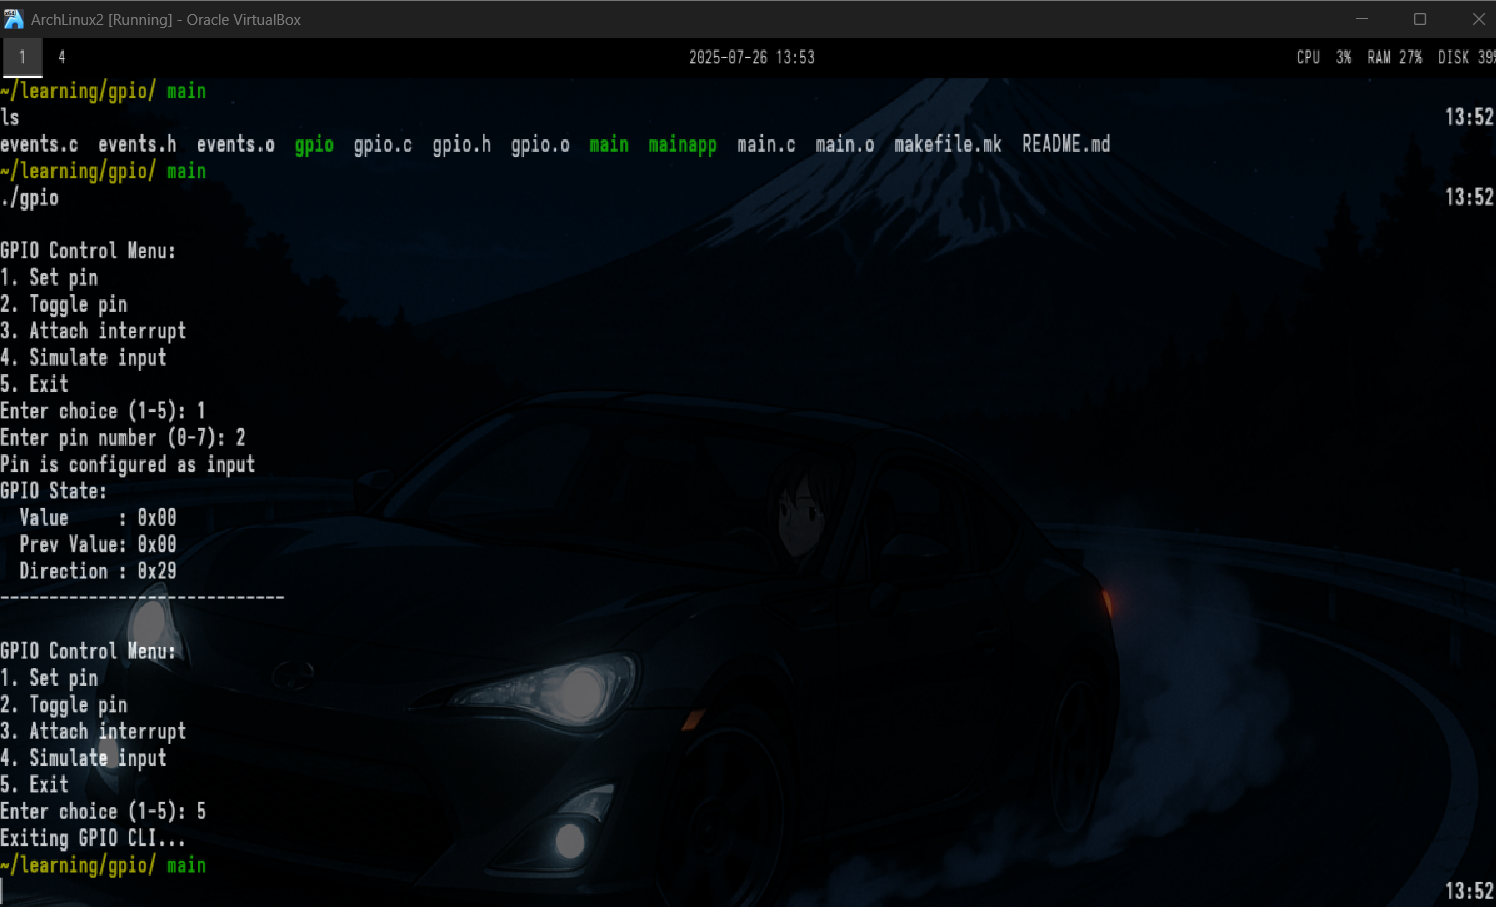Viewport: 1496px width, 907px height.
Task: Click the 'Prev Value: 0x00' line
Action: click(x=98, y=544)
